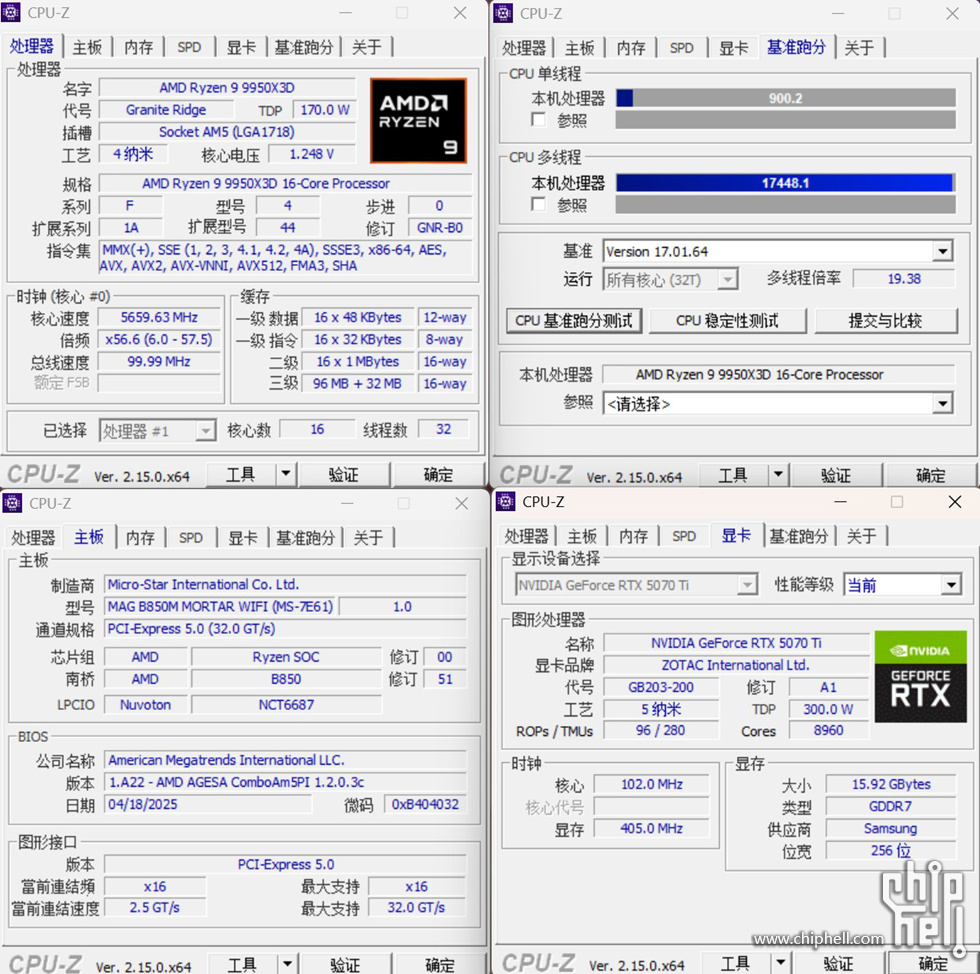Click the GPU 代号 value GB203-200
980x974 pixels.
pyautogui.click(x=661, y=687)
